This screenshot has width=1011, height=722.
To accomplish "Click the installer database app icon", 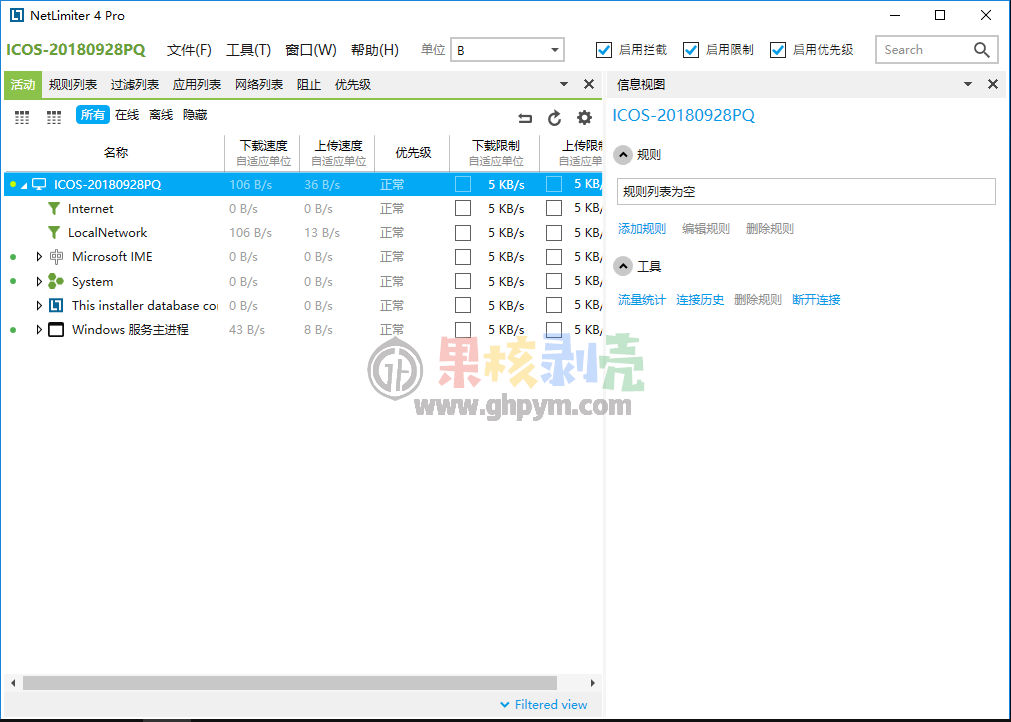I will click(56, 305).
